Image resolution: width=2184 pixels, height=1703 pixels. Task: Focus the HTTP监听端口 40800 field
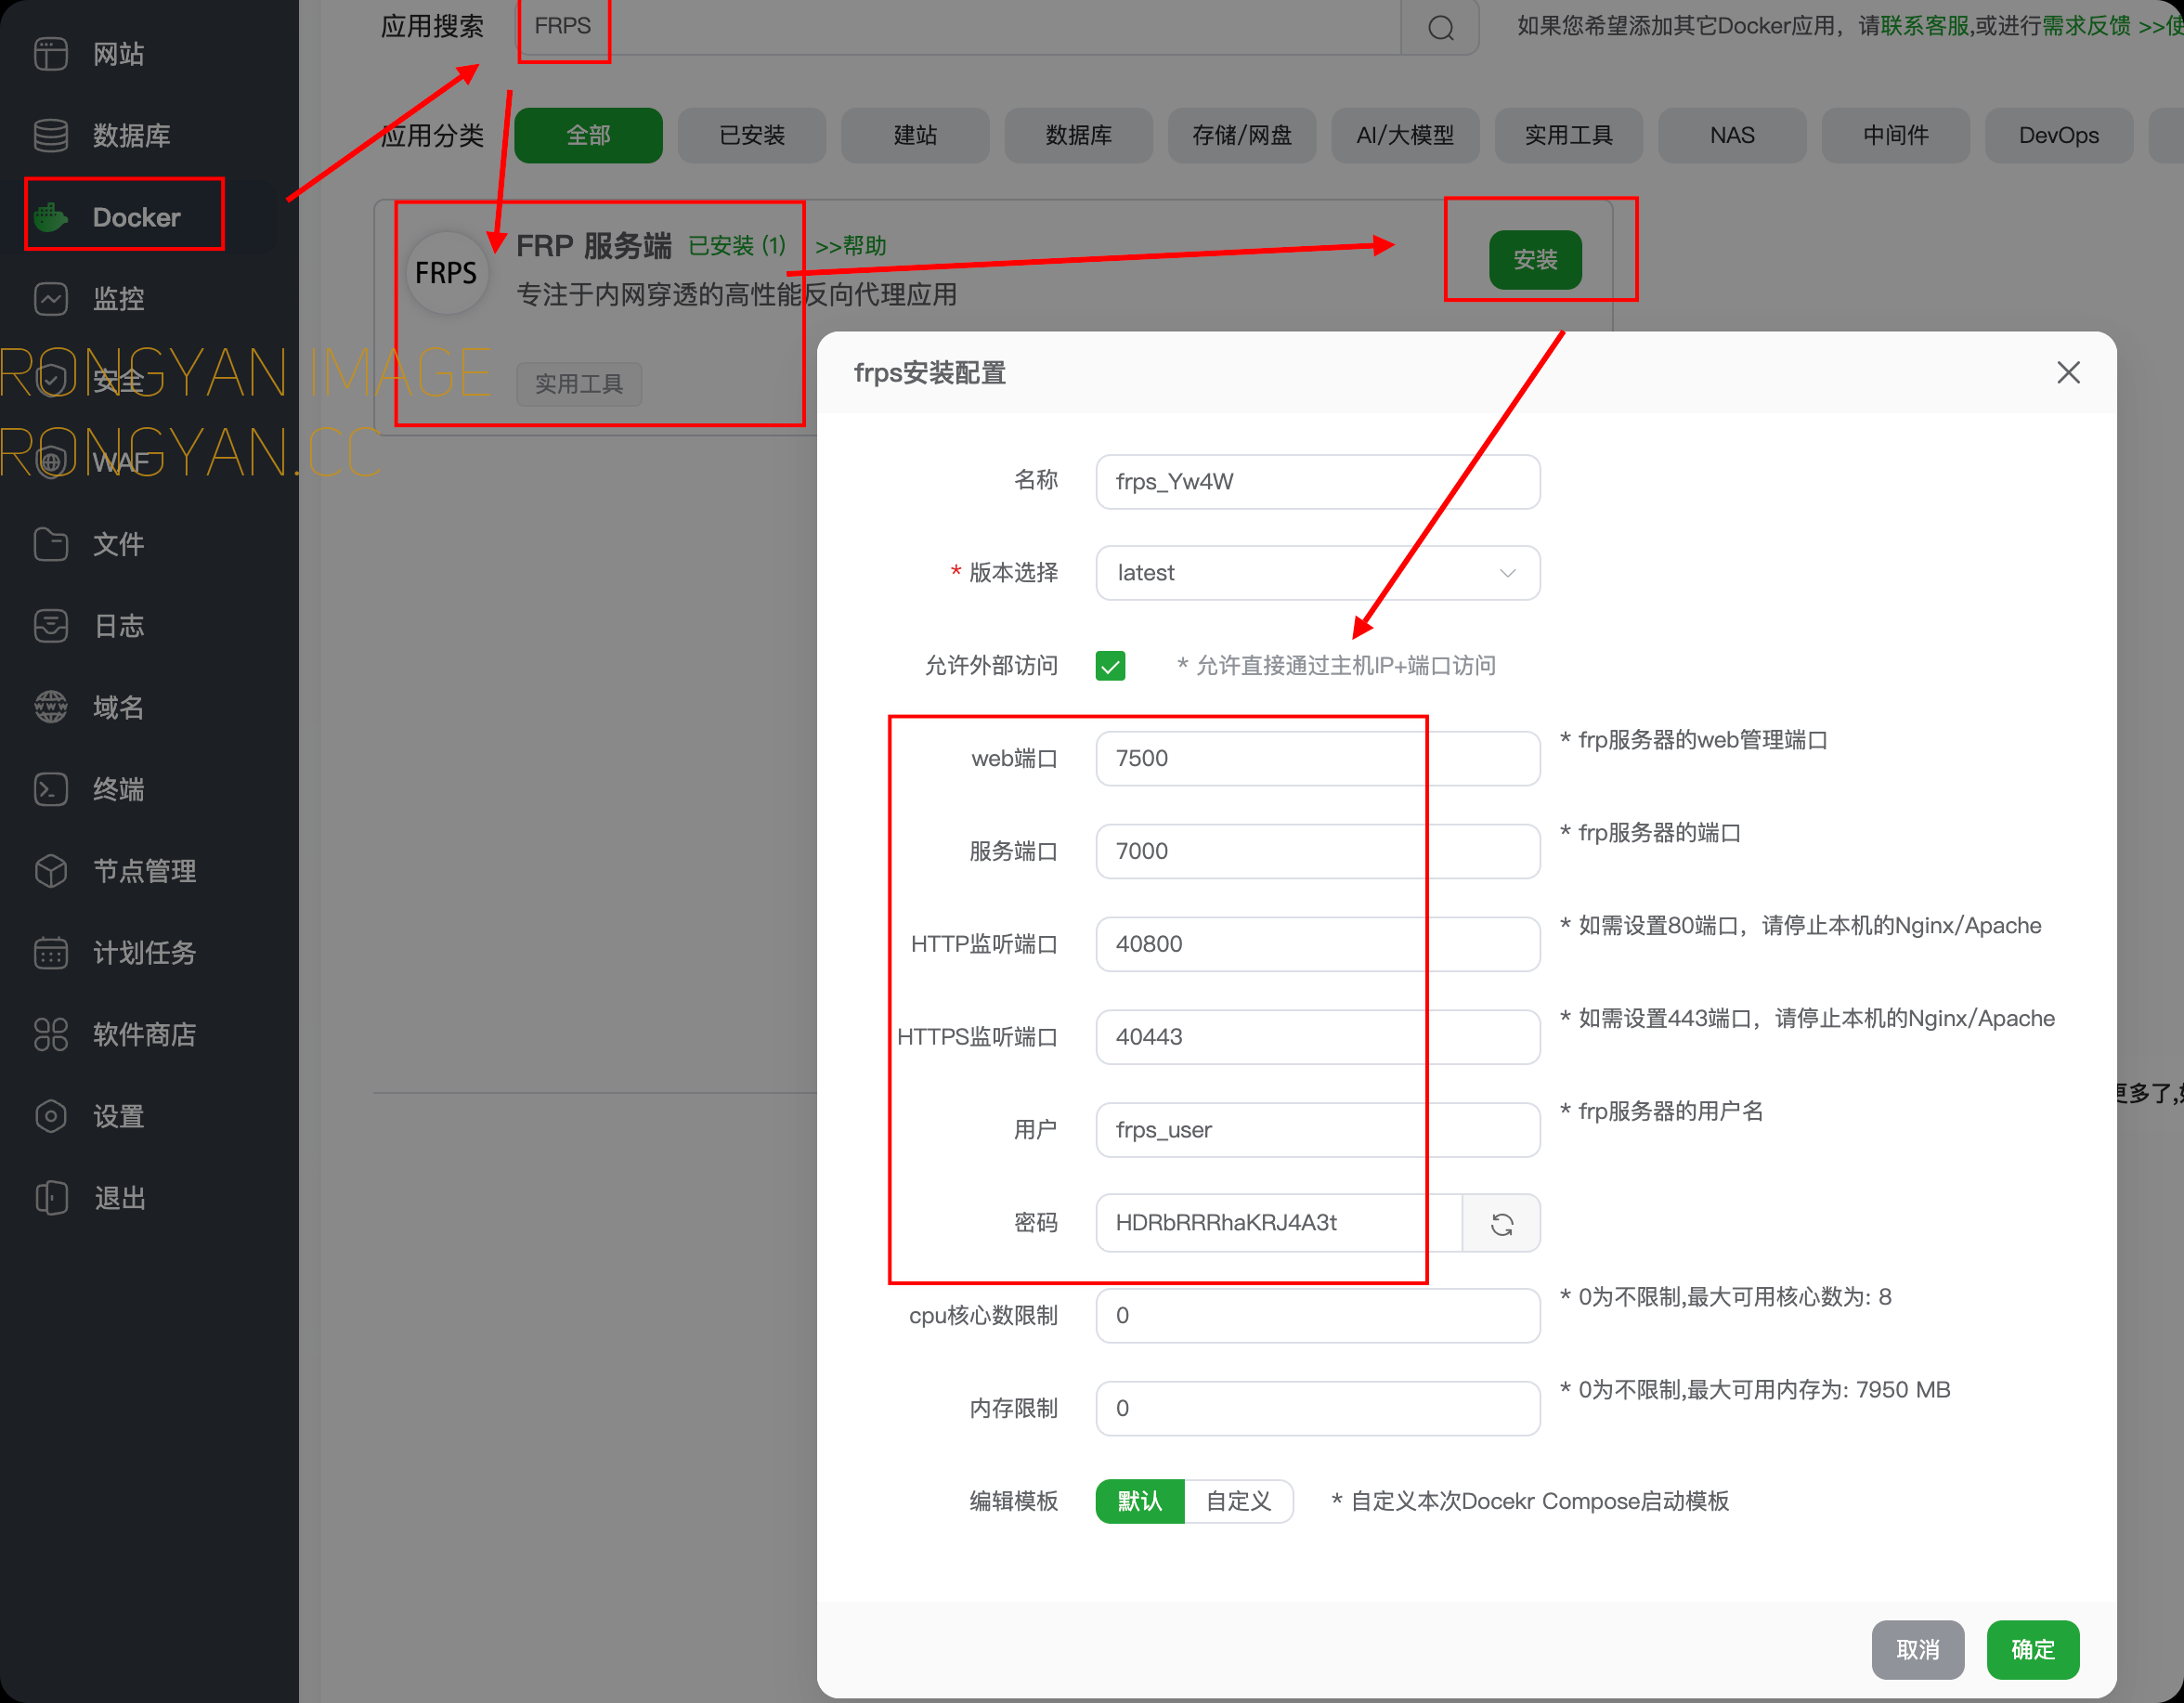(1318, 944)
